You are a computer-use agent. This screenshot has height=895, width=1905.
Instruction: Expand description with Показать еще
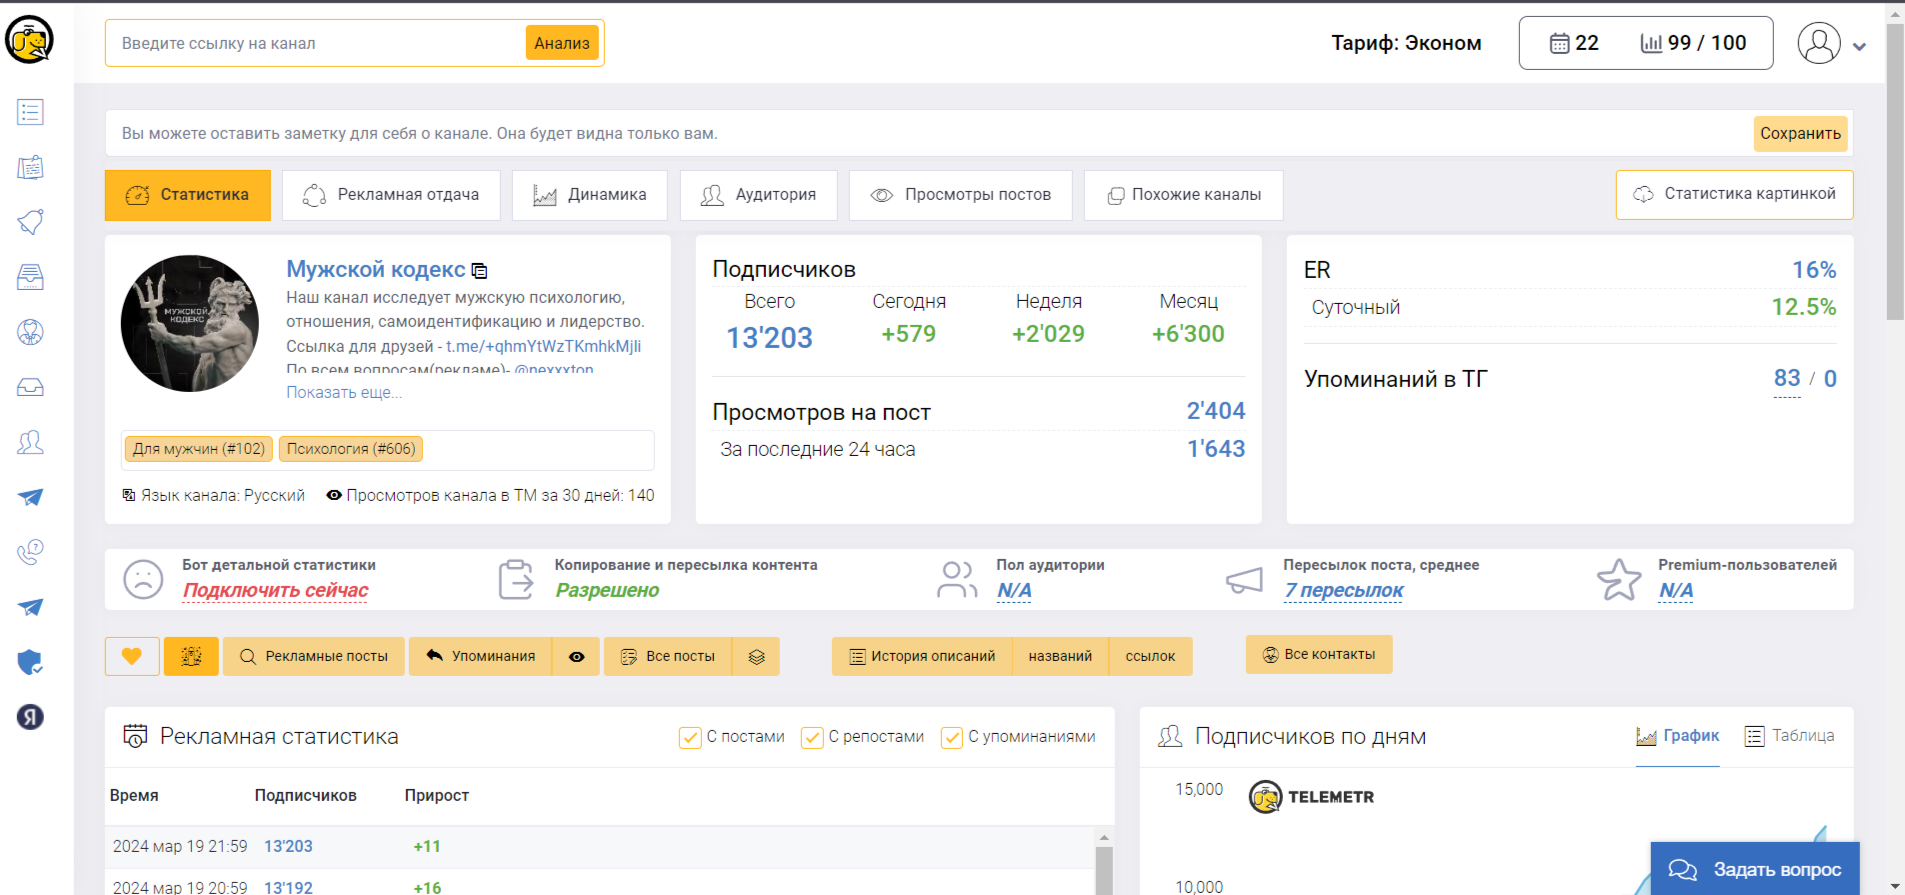click(344, 393)
